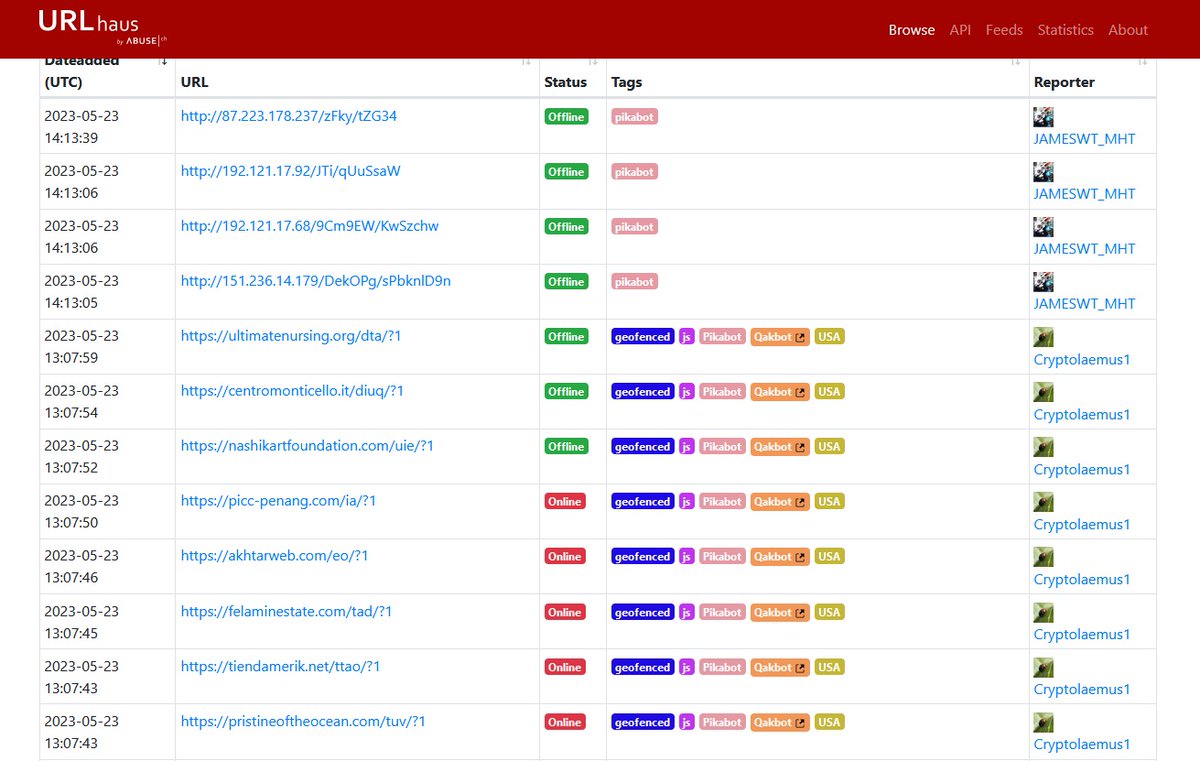
Task: Open the picc-penang.com URL entry
Action: point(279,501)
